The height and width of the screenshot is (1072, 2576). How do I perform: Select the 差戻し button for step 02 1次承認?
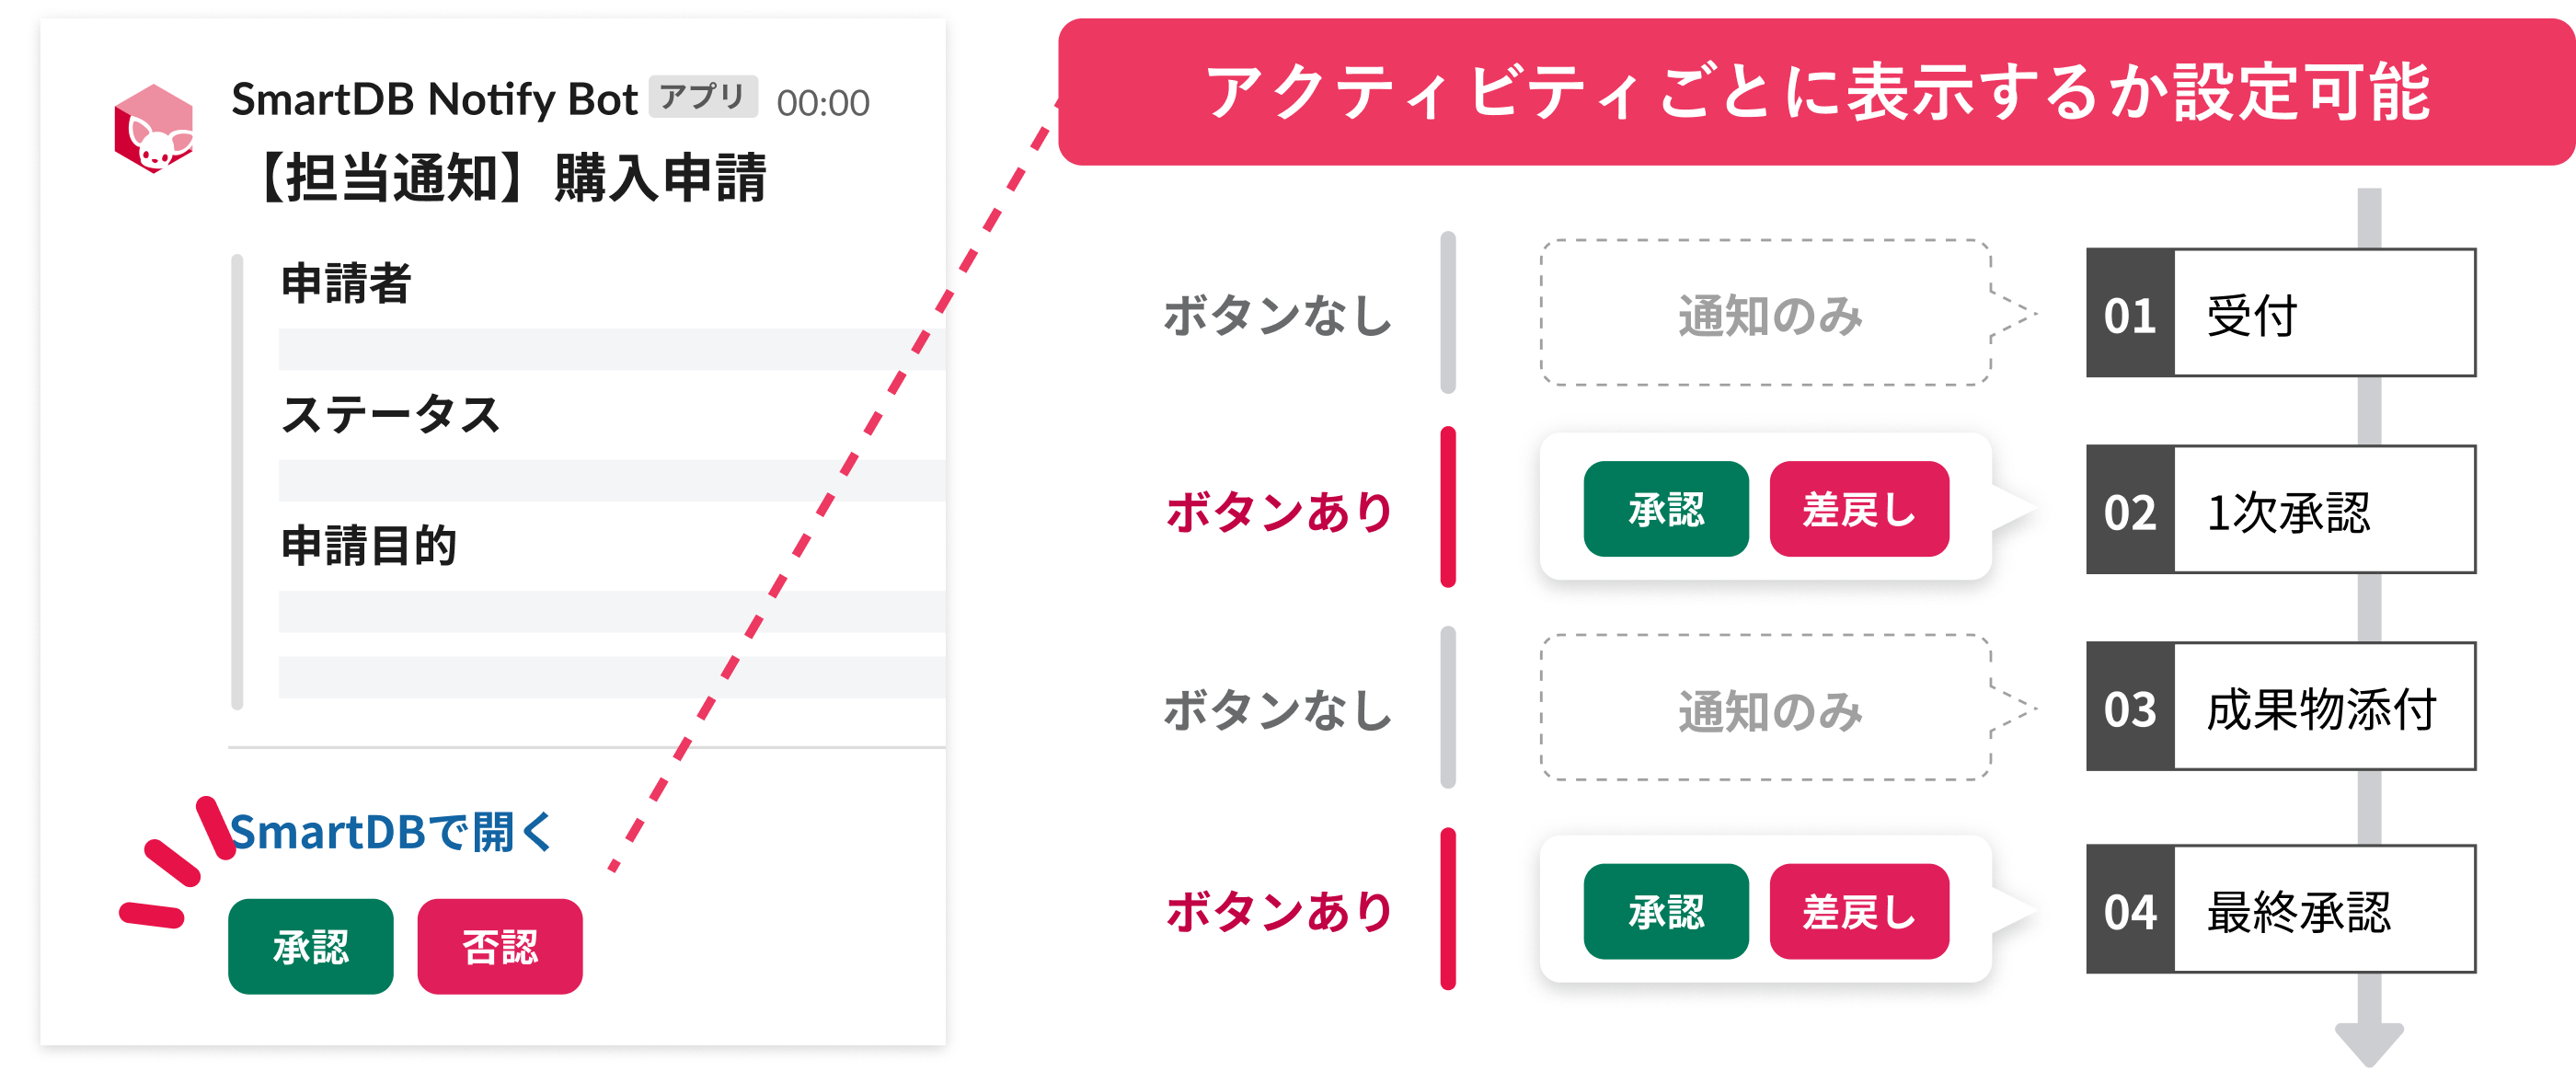click(1859, 509)
